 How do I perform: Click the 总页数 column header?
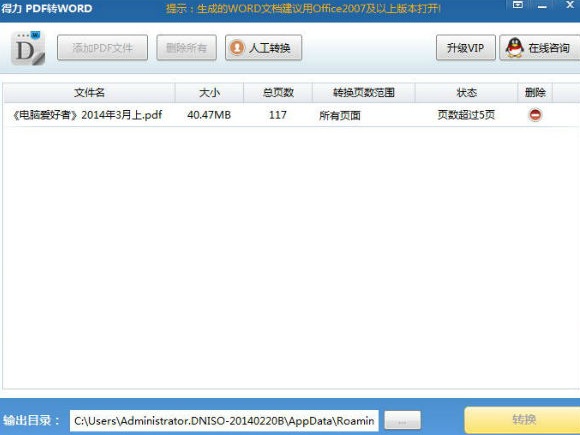point(278,92)
